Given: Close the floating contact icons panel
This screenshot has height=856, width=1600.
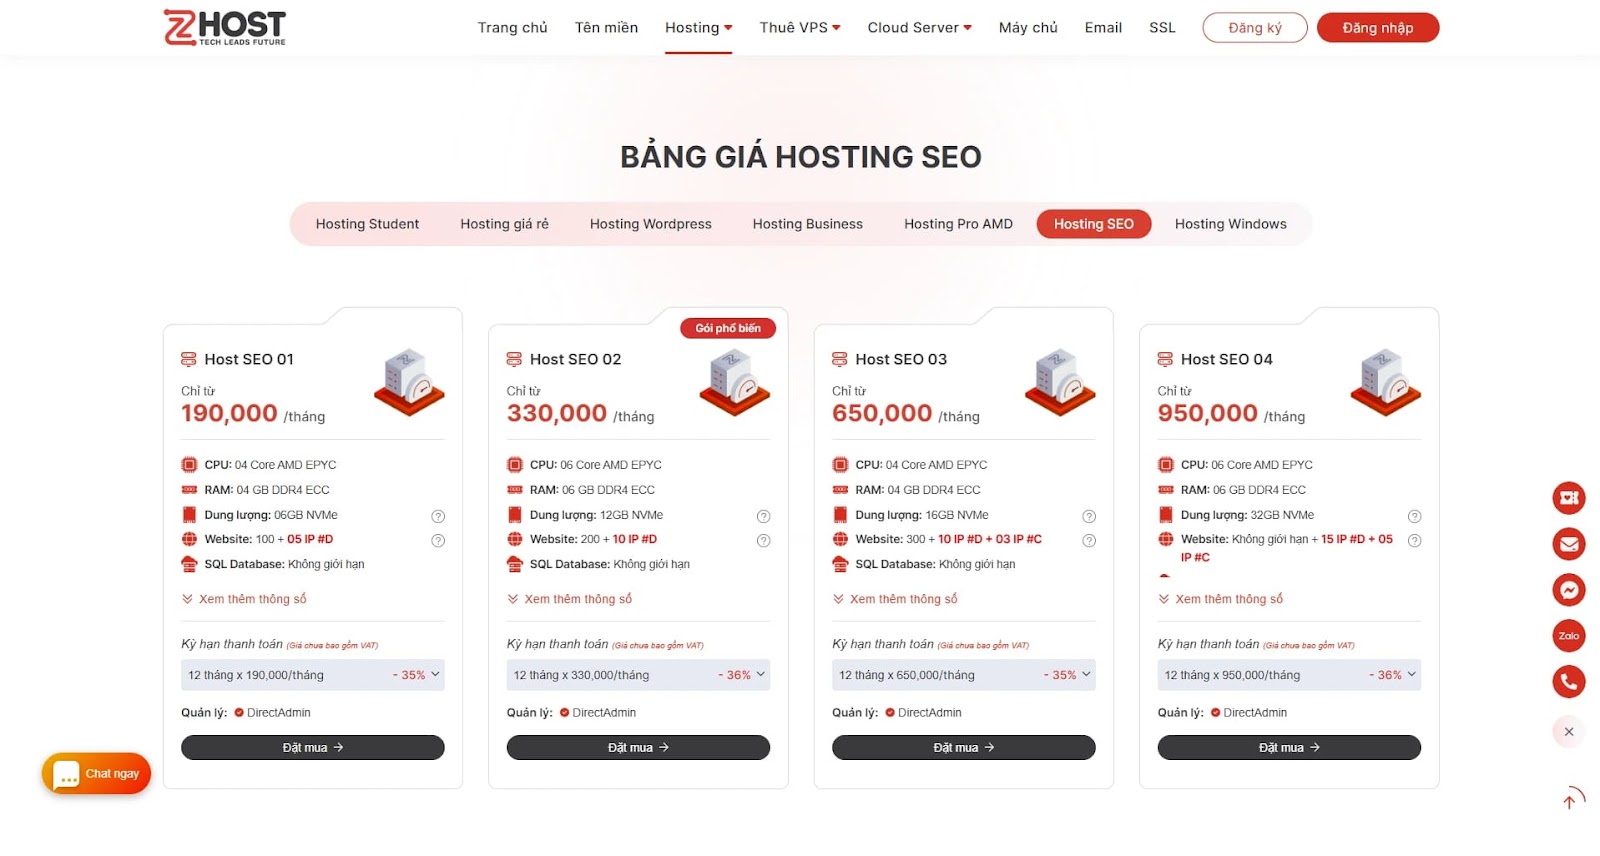Looking at the screenshot, I should tap(1569, 732).
